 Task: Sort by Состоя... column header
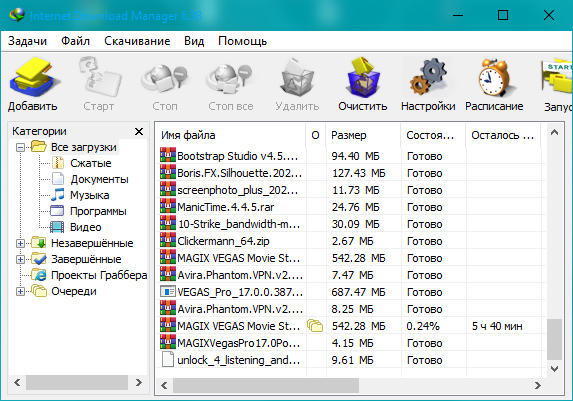pos(433,135)
